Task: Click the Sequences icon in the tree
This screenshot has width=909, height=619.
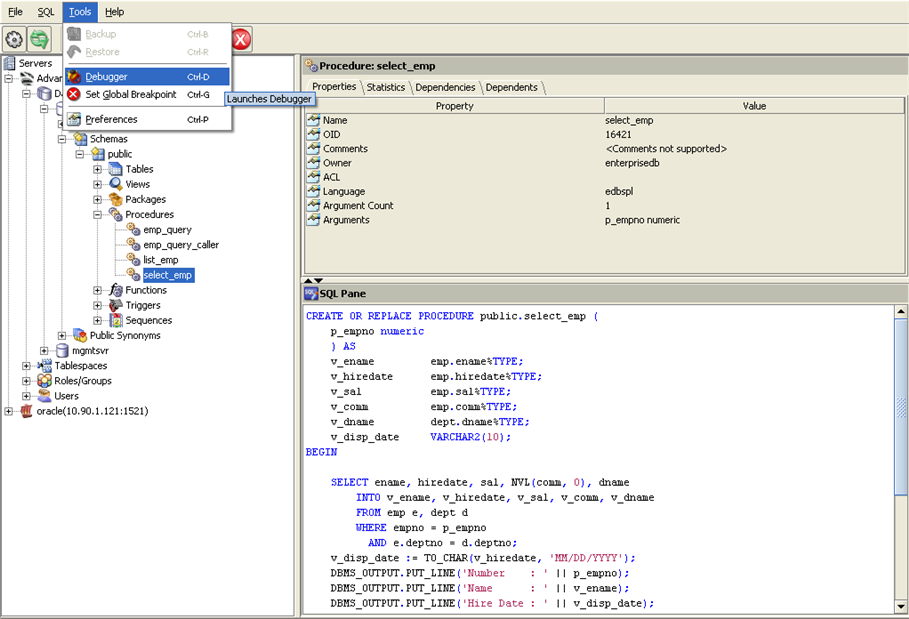Action: tap(116, 320)
